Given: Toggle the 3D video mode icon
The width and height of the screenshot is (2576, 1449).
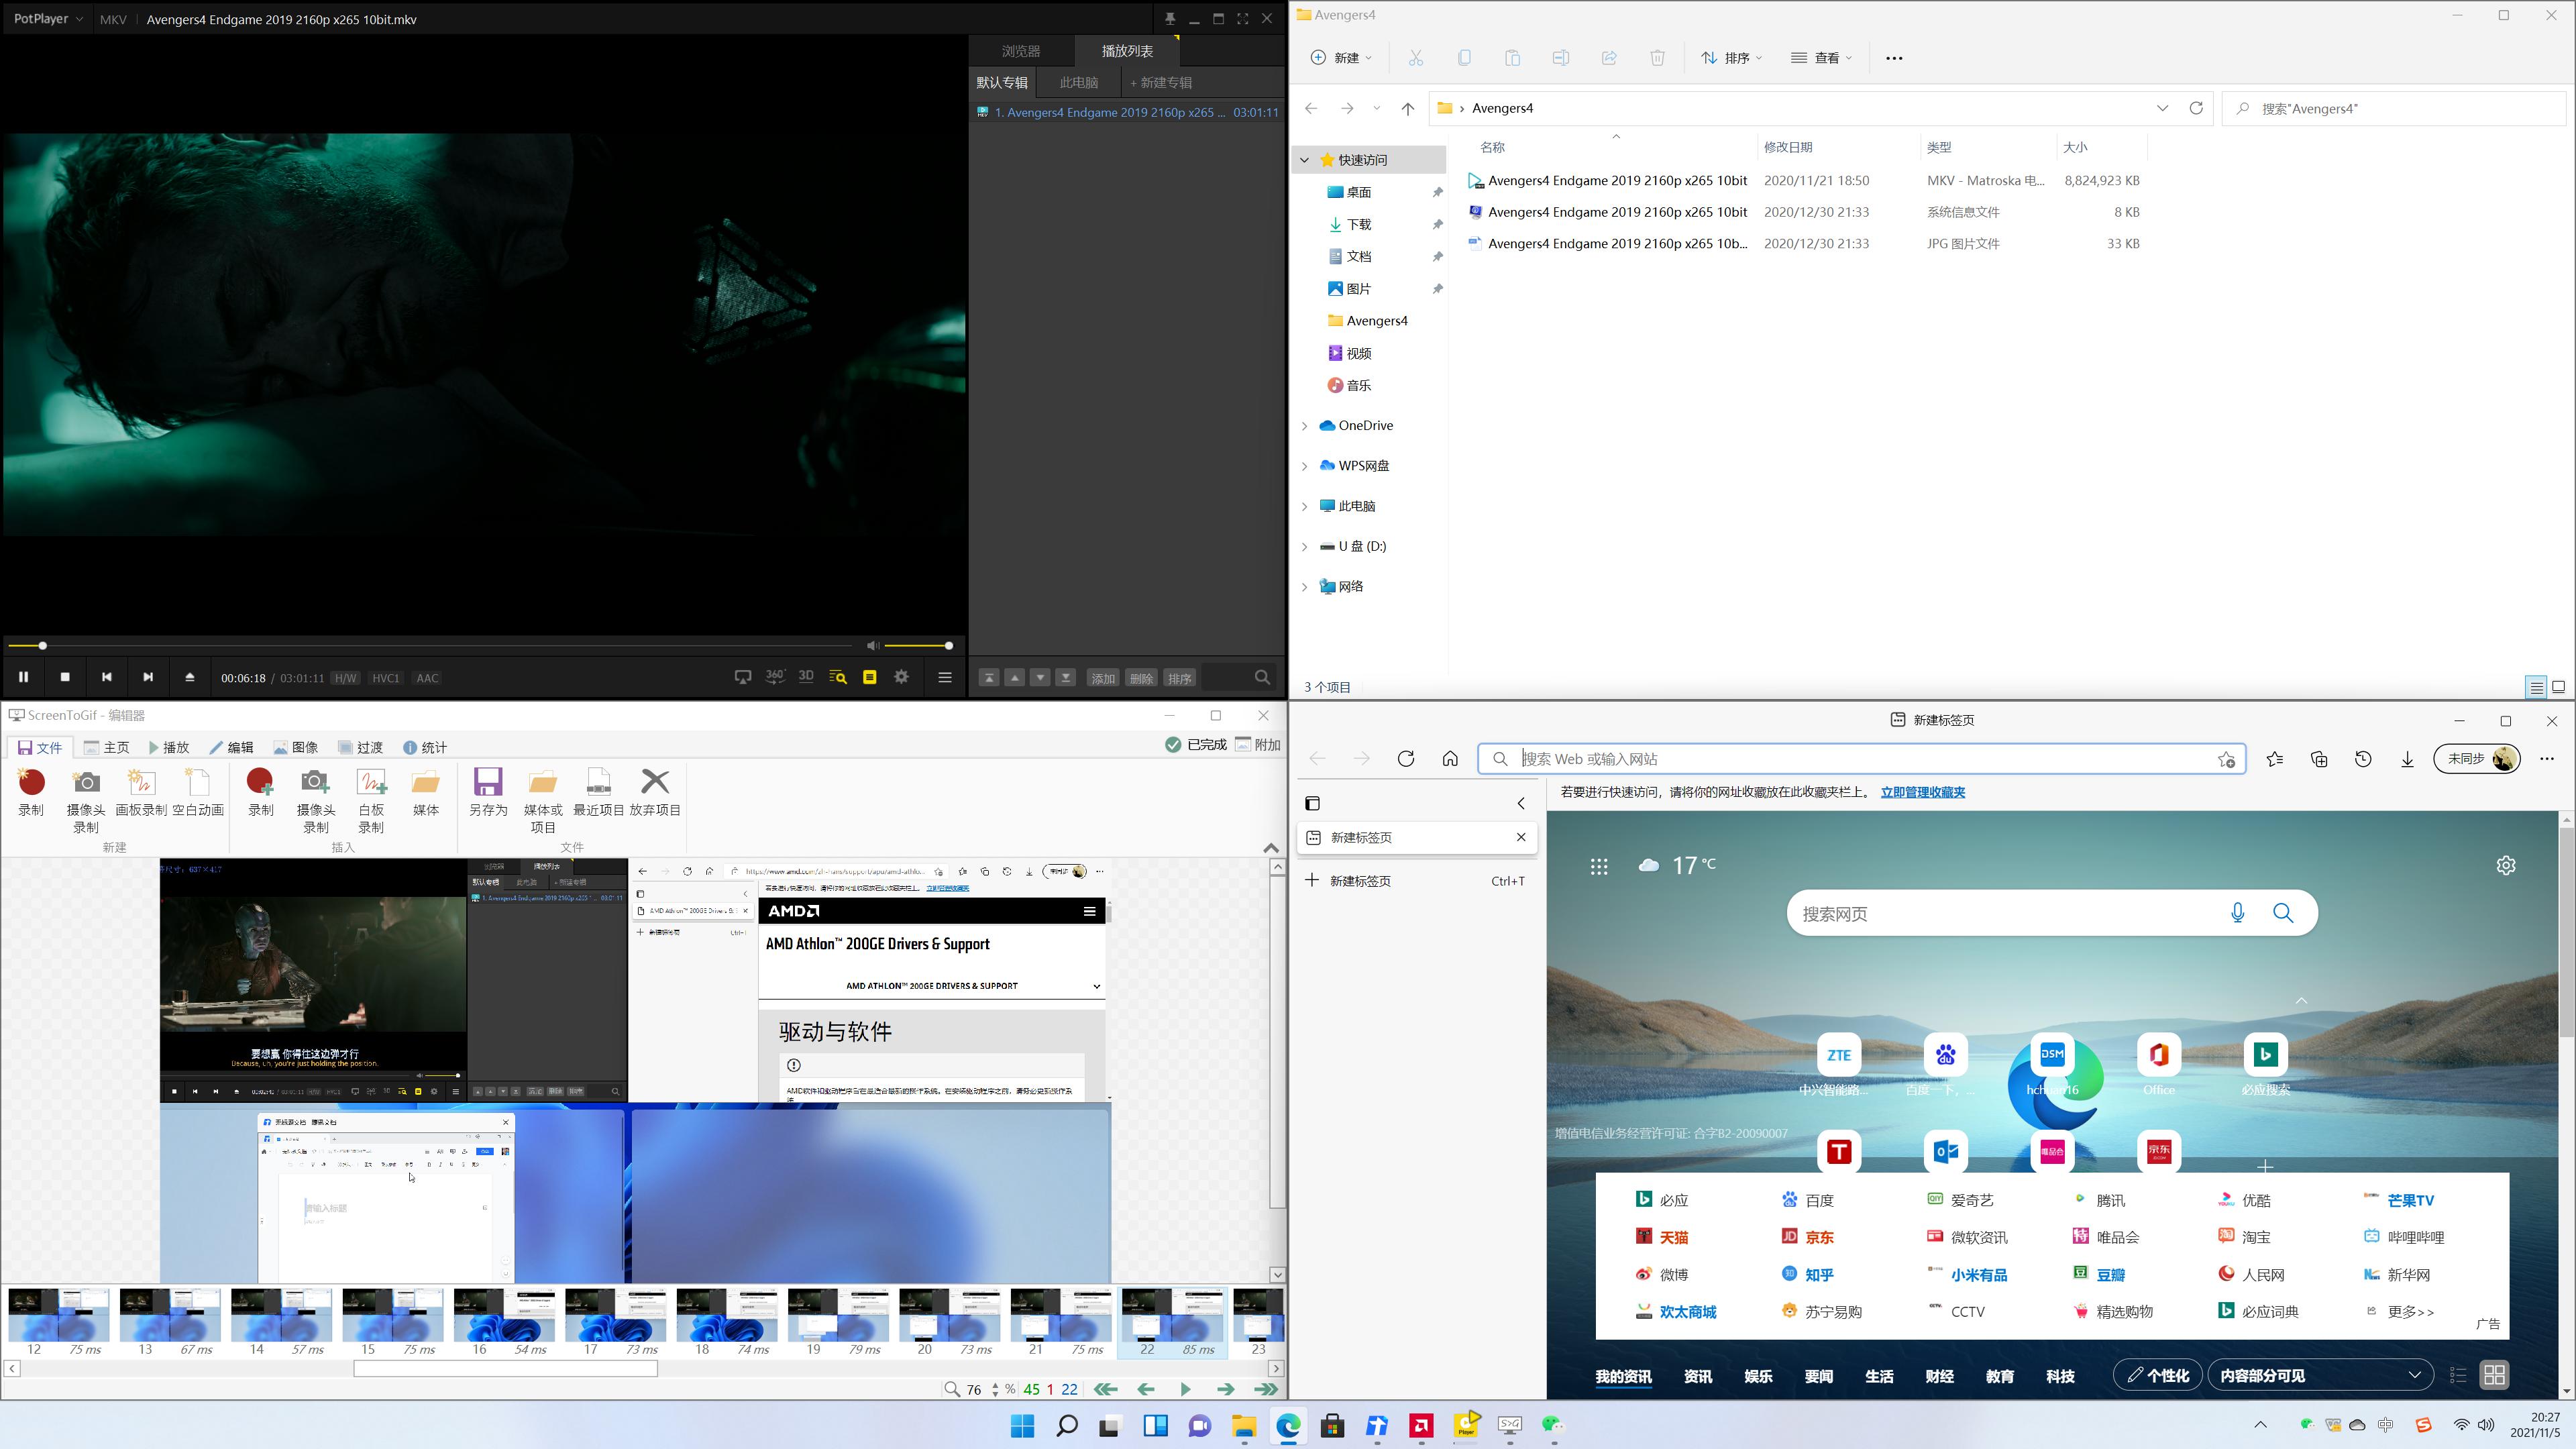Looking at the screenshot, I should click(x=806, y=677).
